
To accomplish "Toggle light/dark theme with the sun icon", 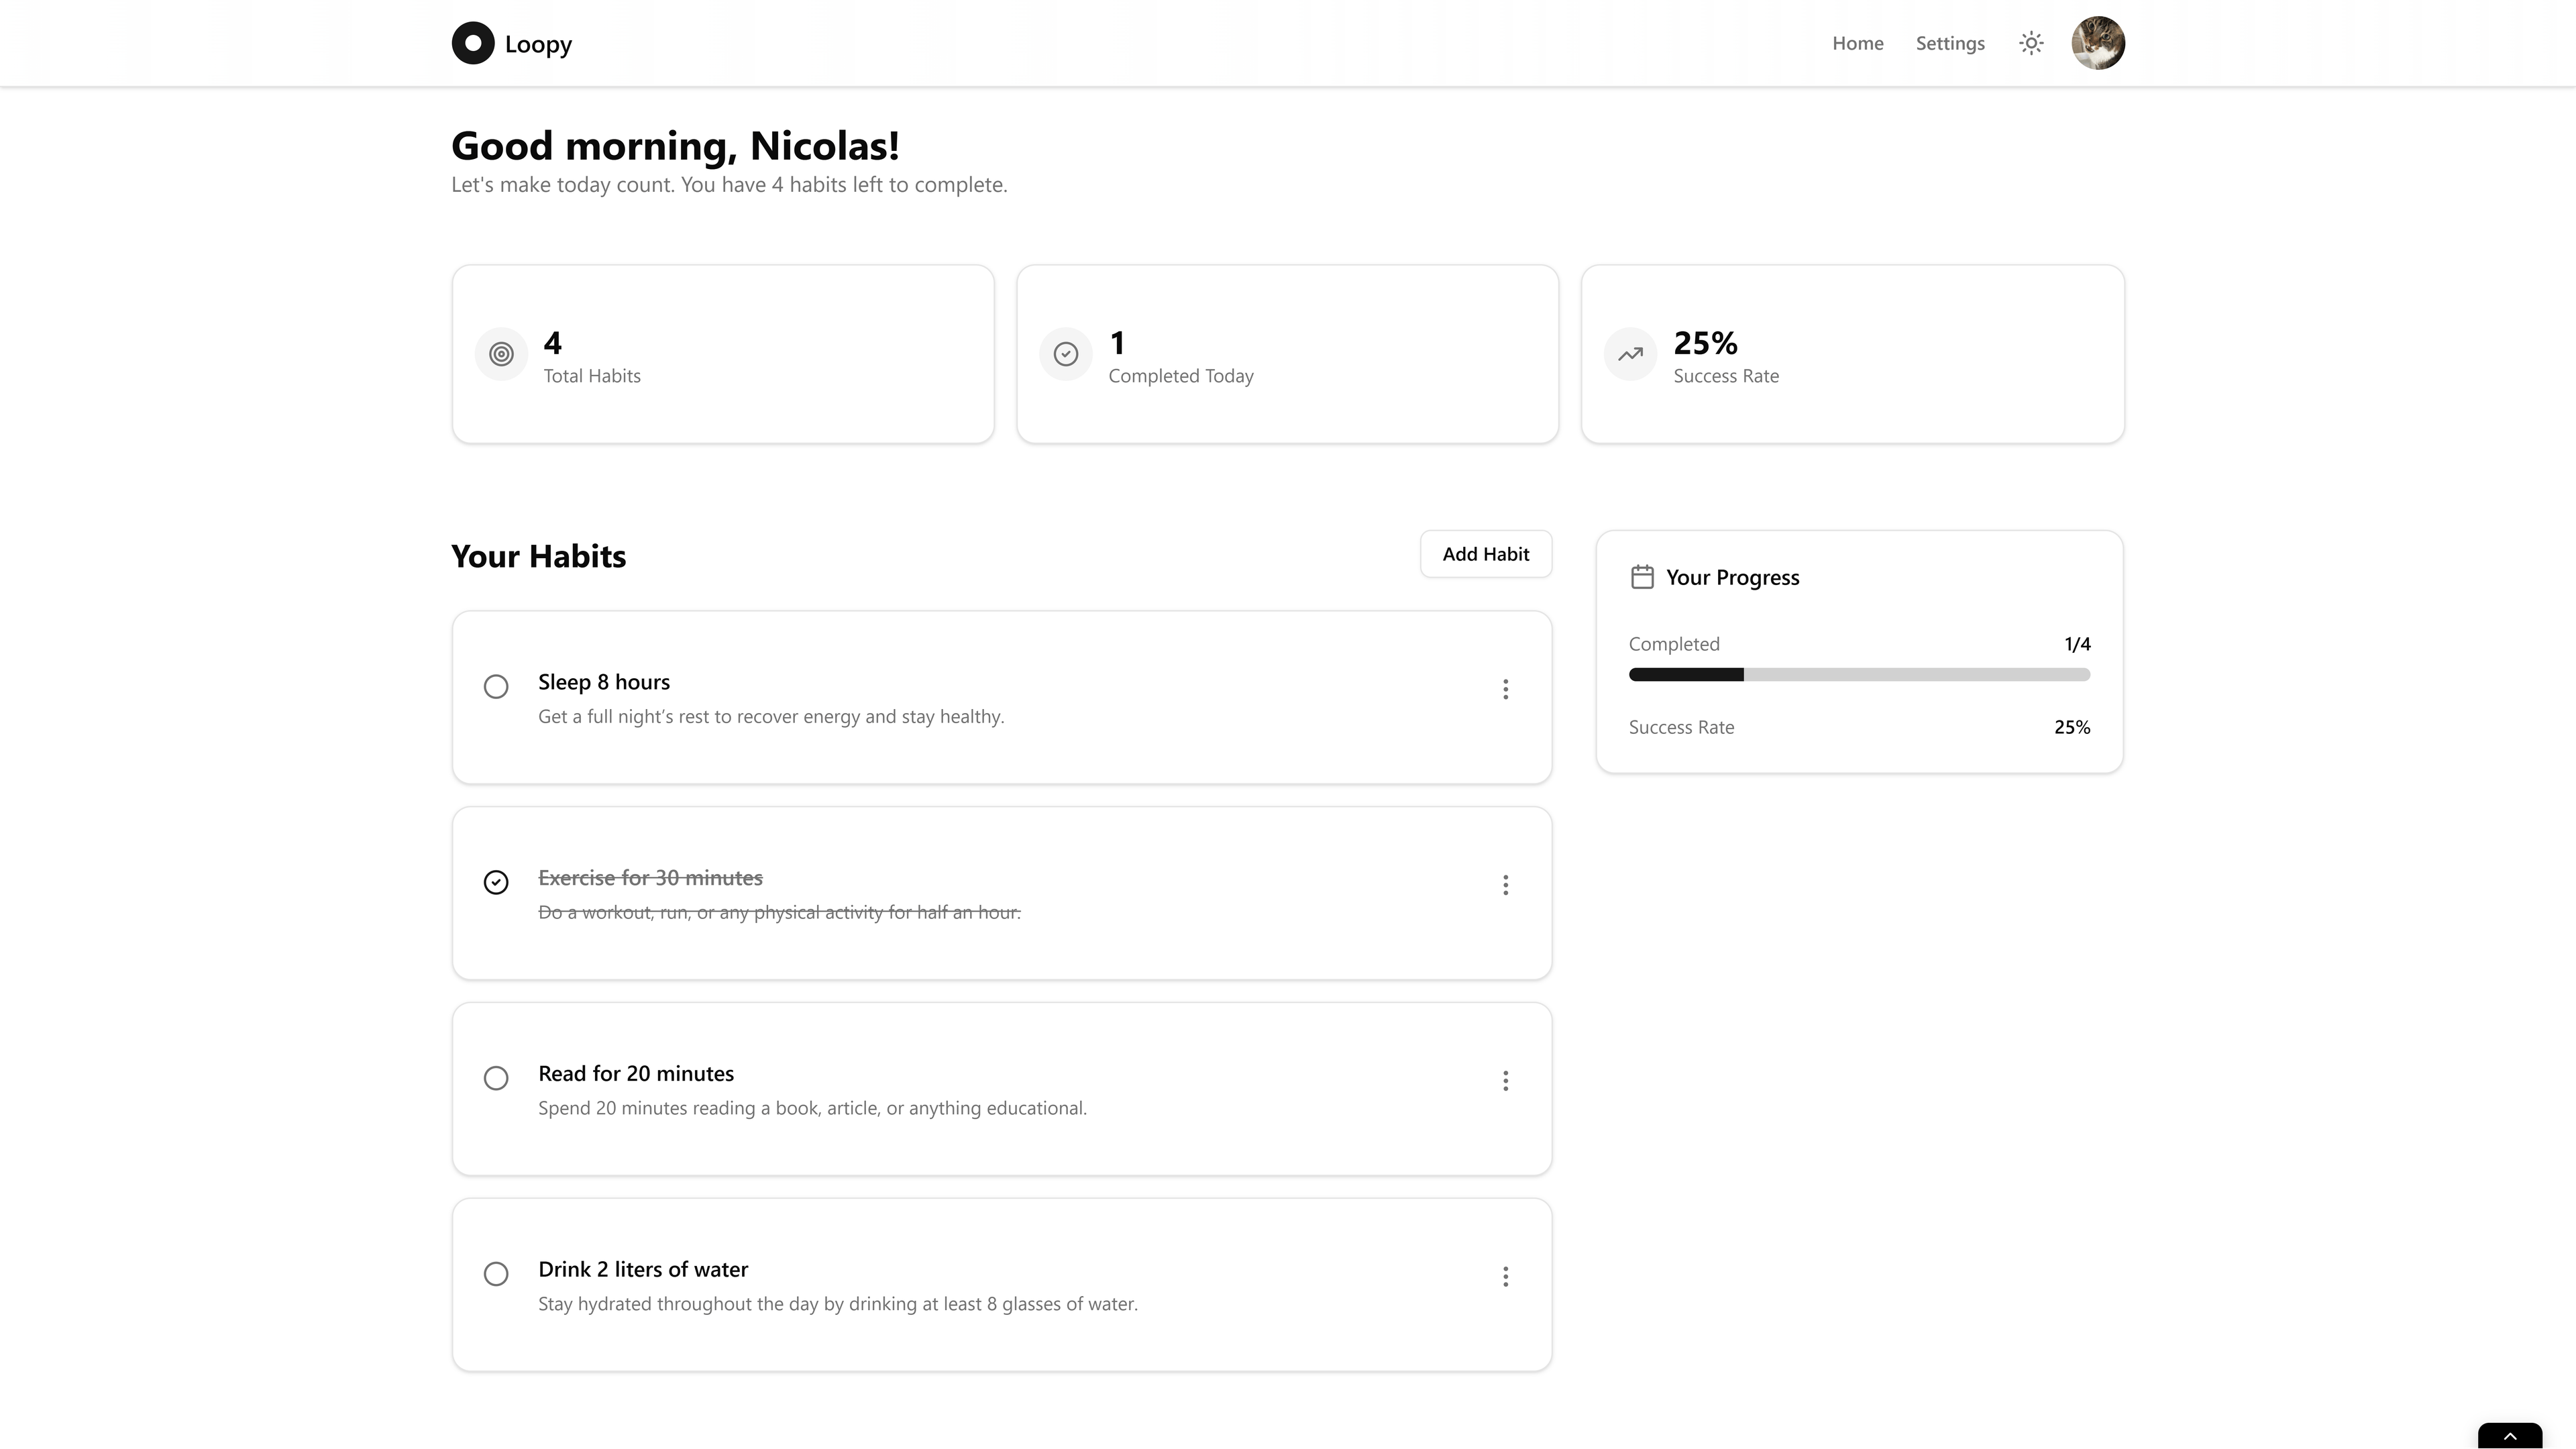I will point(2031,42).
